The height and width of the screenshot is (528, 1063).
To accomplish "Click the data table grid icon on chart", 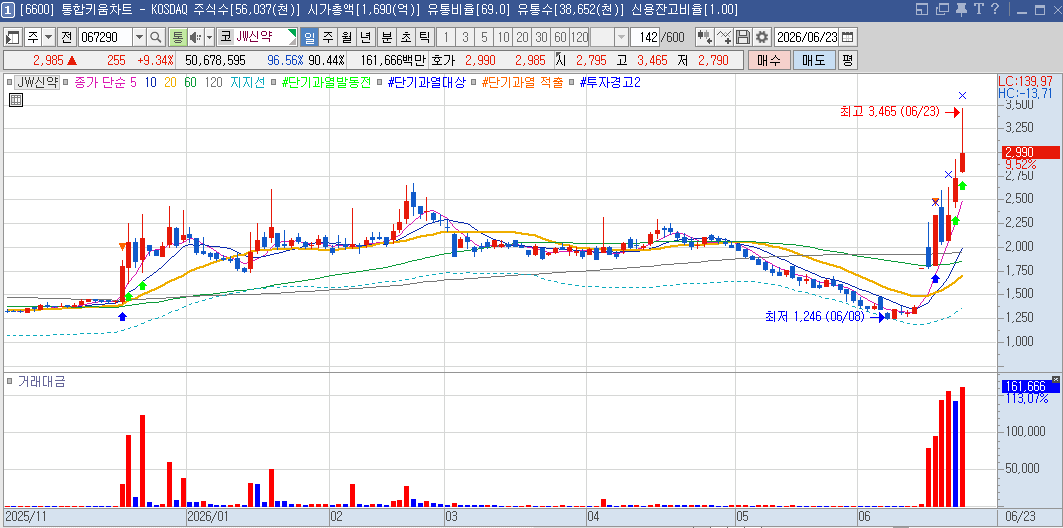I will point(16,100).
